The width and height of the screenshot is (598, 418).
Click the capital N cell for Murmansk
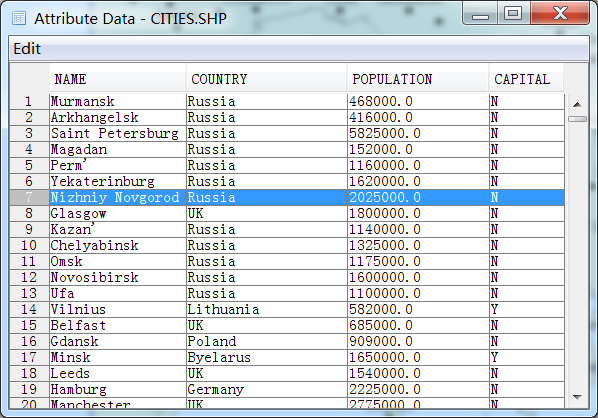[527, 101]
